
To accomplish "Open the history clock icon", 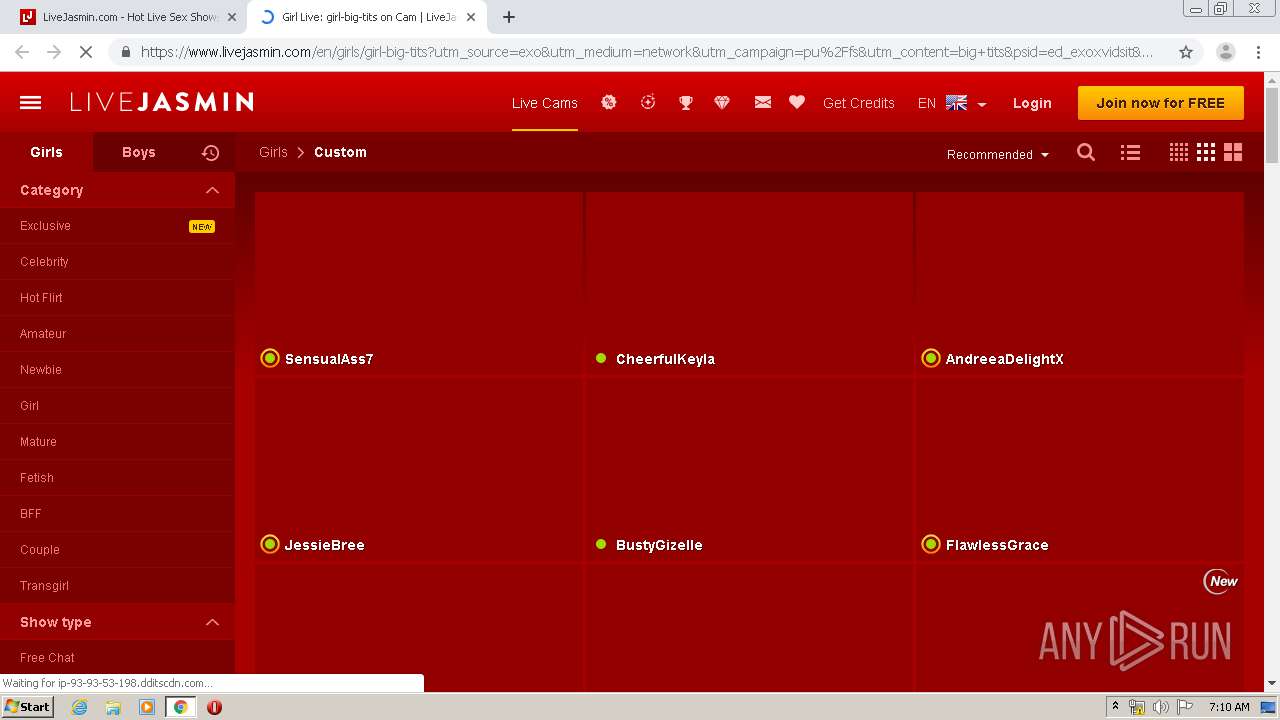I will (210, 153).
